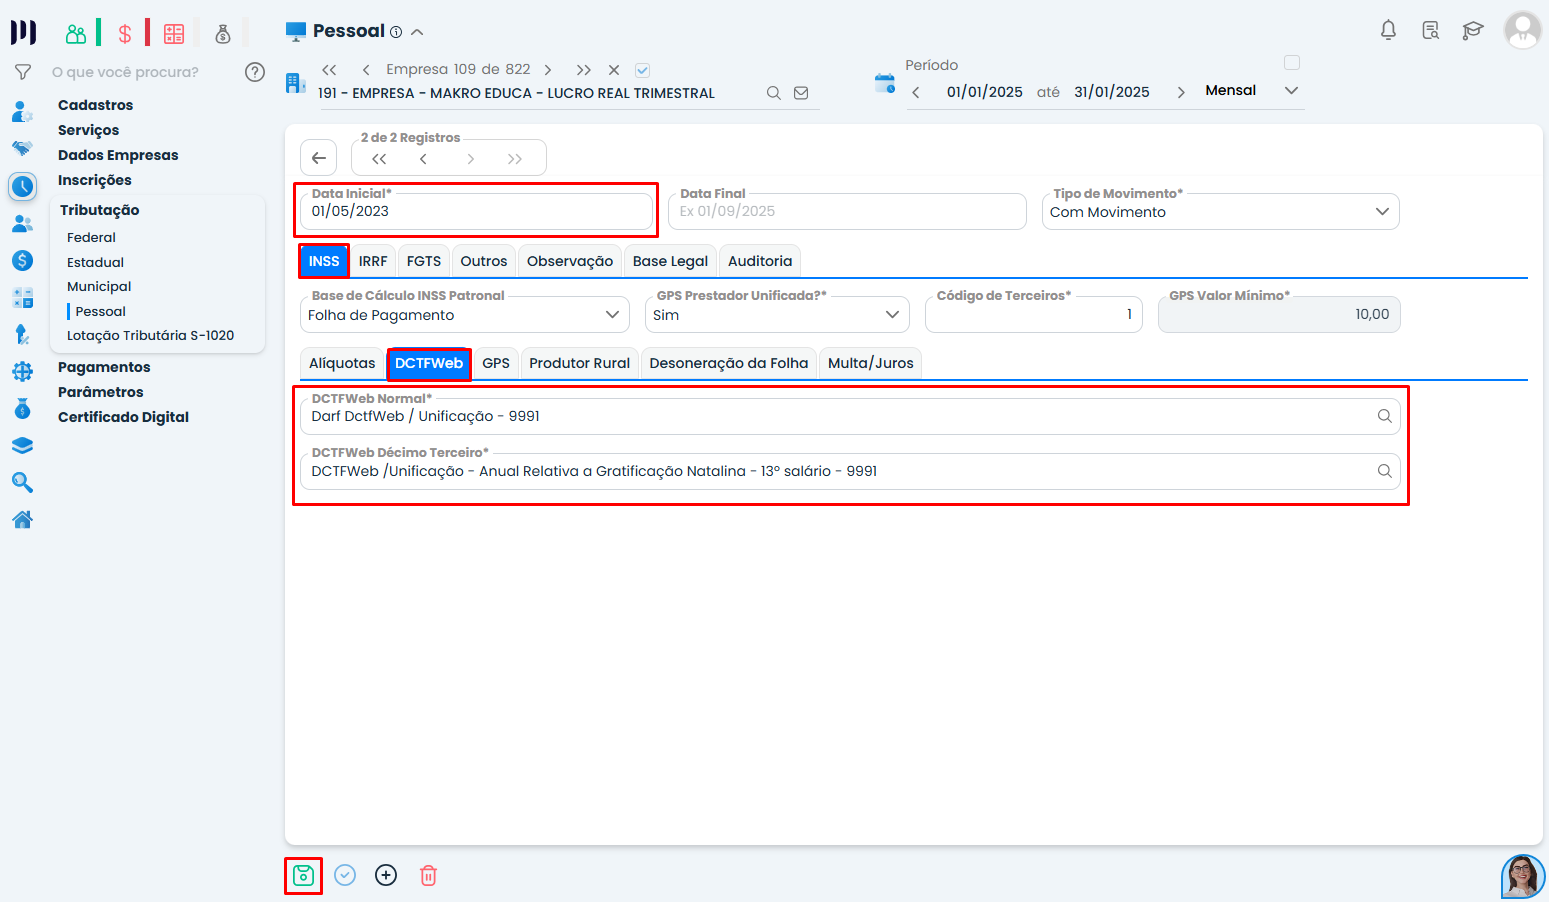Click the green save icon at bottom
This screenshot has width=1549, height=902.
303,876
